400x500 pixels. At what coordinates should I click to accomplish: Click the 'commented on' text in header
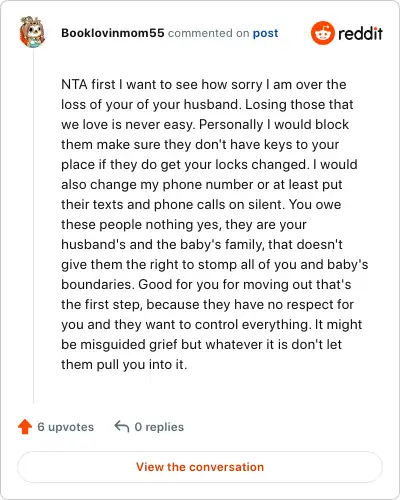[208, 33]
